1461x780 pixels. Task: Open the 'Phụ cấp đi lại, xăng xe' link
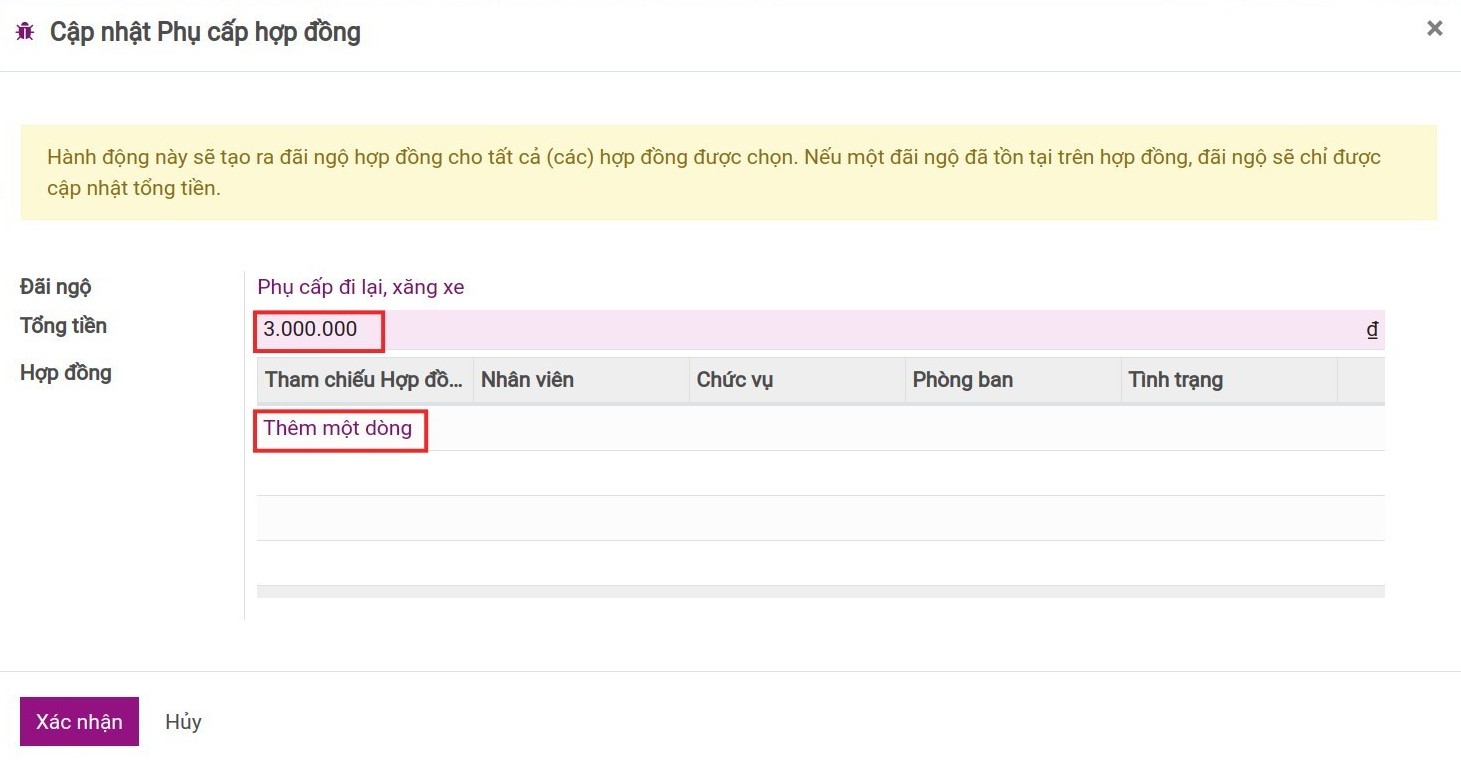tap(360, 287)
